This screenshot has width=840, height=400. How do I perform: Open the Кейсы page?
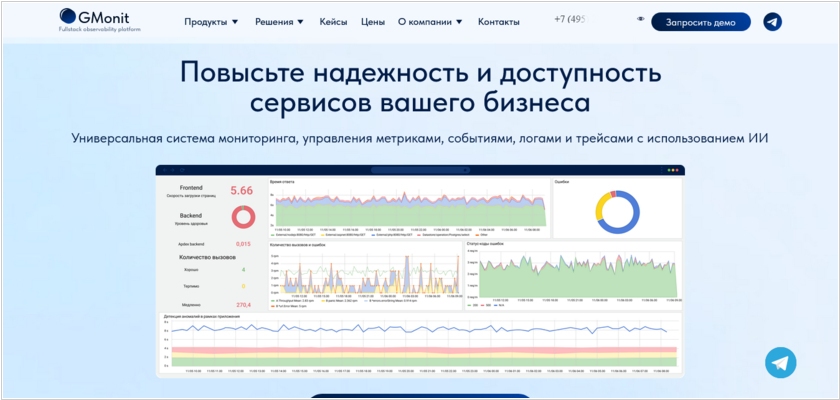333,22
